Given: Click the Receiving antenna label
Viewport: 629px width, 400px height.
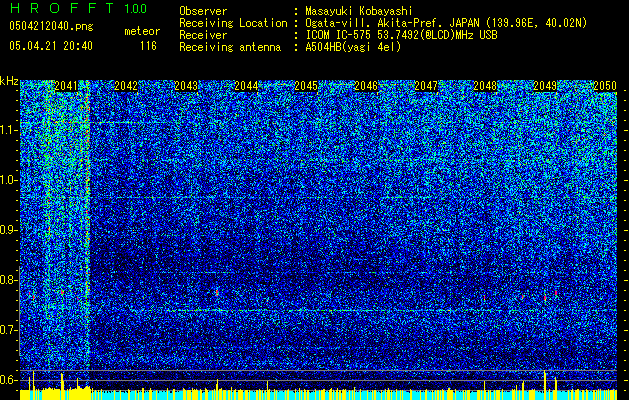Looking at the screenshot, I should click(x=230, y=47).
